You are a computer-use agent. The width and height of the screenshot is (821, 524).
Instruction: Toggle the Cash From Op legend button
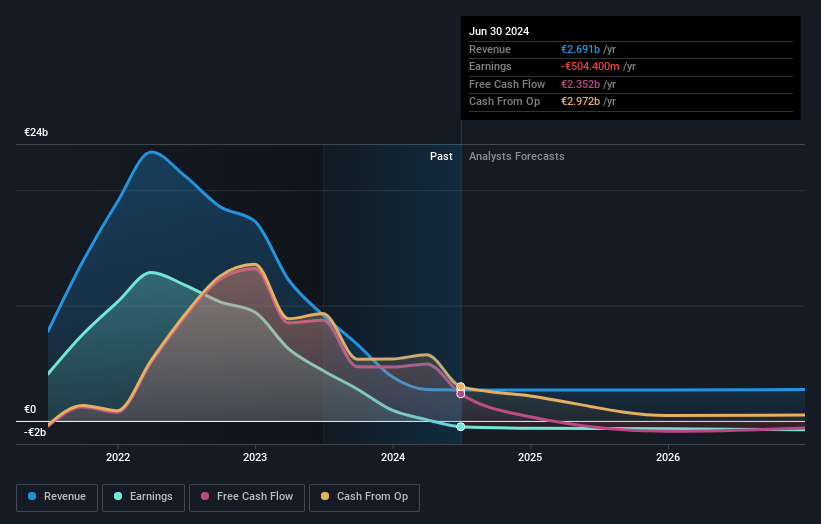[x=364, y=497]
